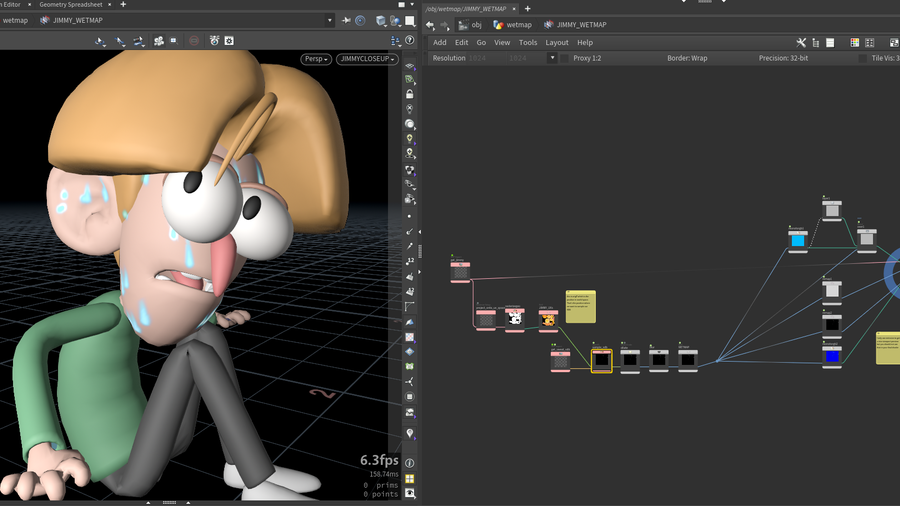Click the color palette icon in network toolbar
Image resolution: width=900 pixels, height=506 pixels.
pyautogui.click(x=854, y=43)
